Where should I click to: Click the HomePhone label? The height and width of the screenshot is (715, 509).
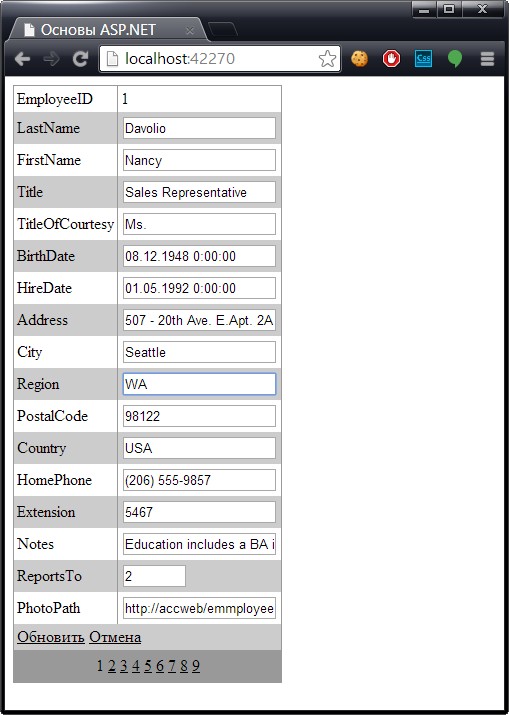coord(54,480)
